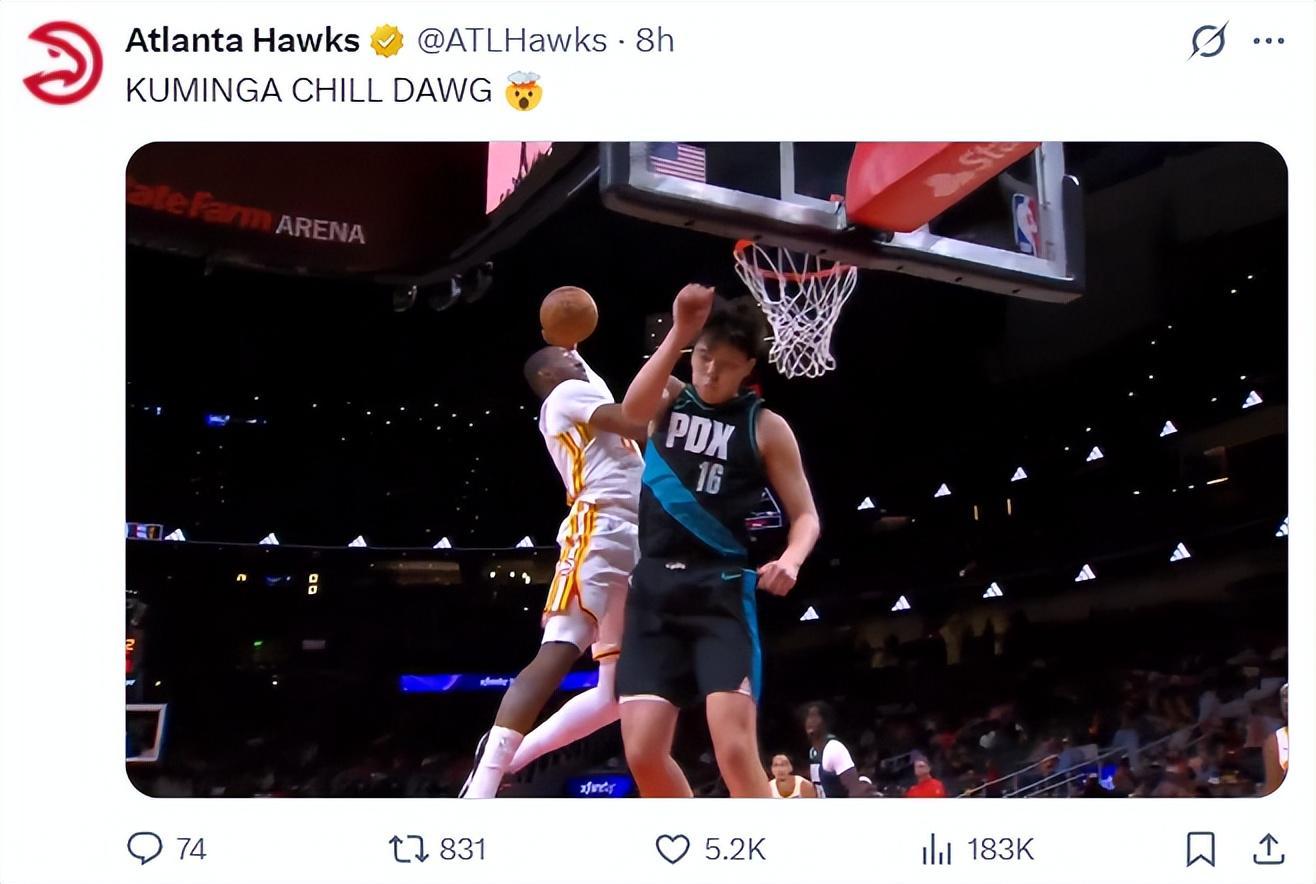
Task: Like the post with the heart icon
Action: tap(672, 849)
